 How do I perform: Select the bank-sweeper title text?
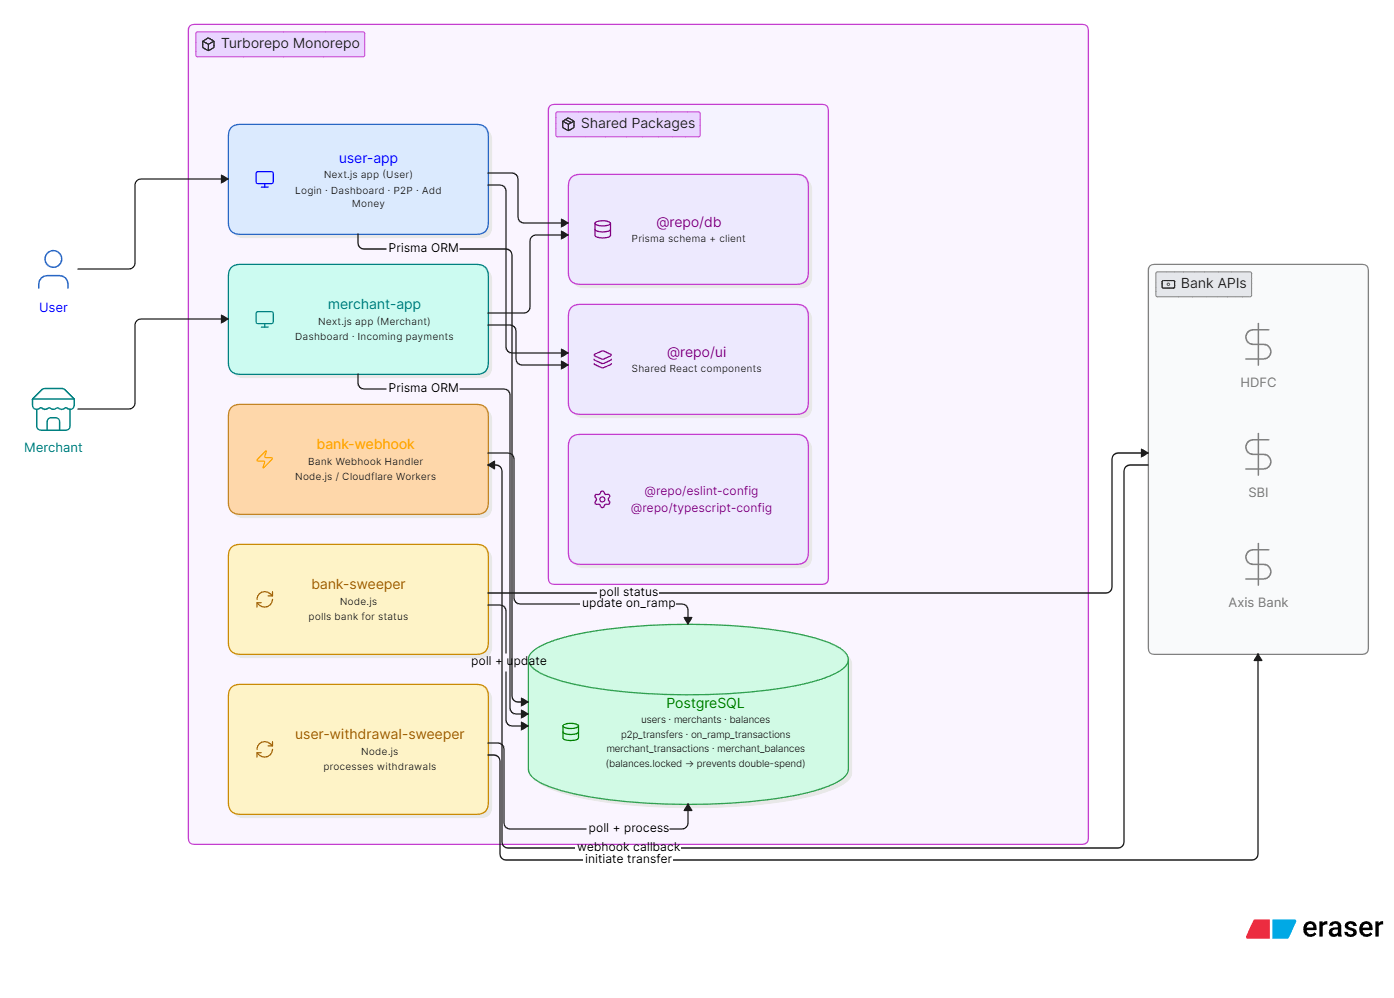pos(358,584)
